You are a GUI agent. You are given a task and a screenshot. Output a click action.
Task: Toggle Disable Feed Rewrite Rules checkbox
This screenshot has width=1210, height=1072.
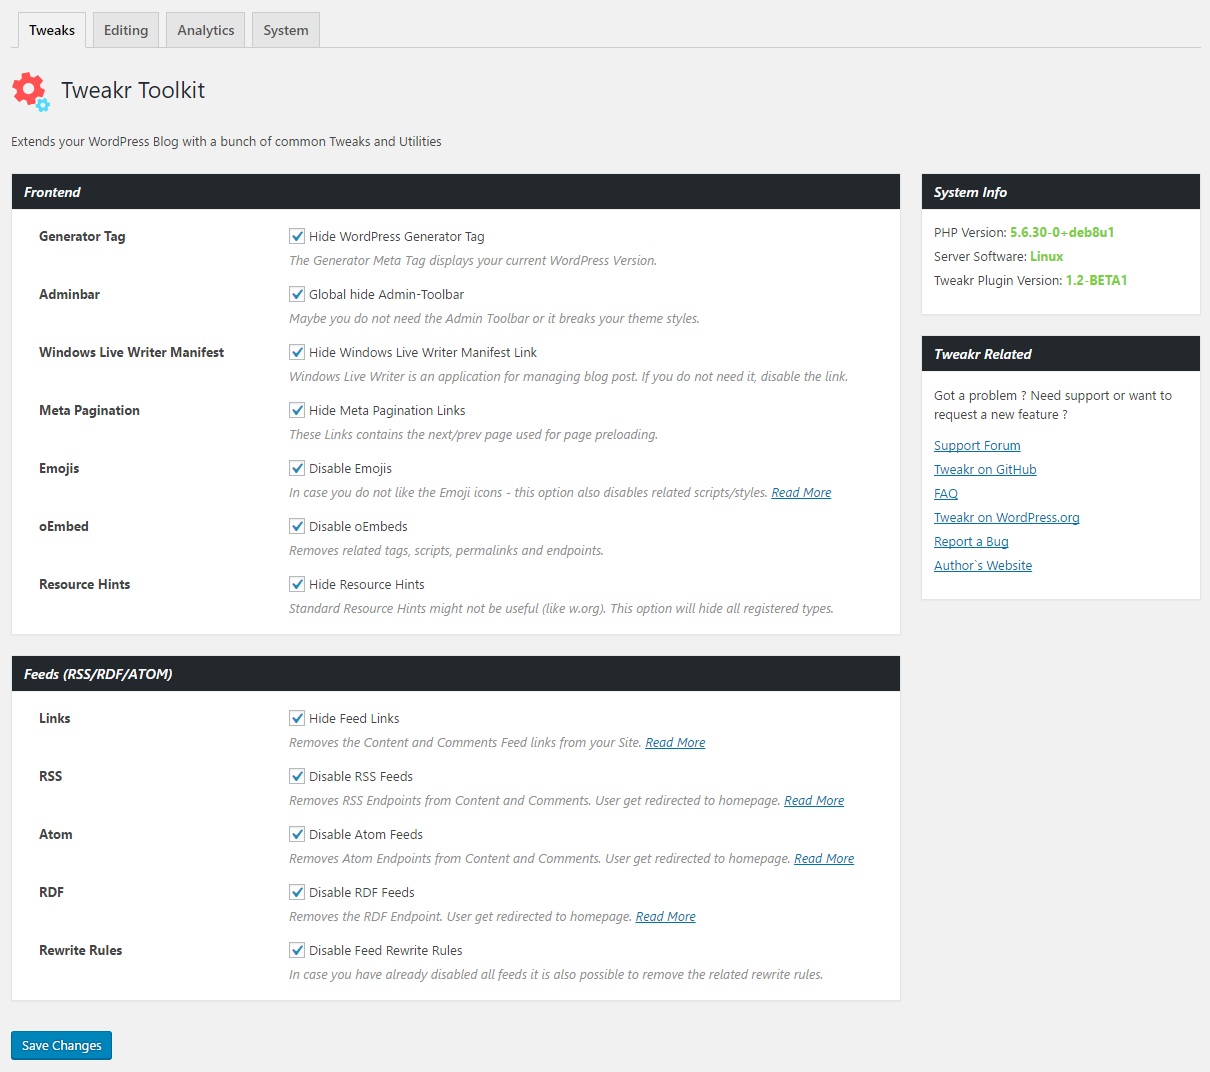[297, 950]
